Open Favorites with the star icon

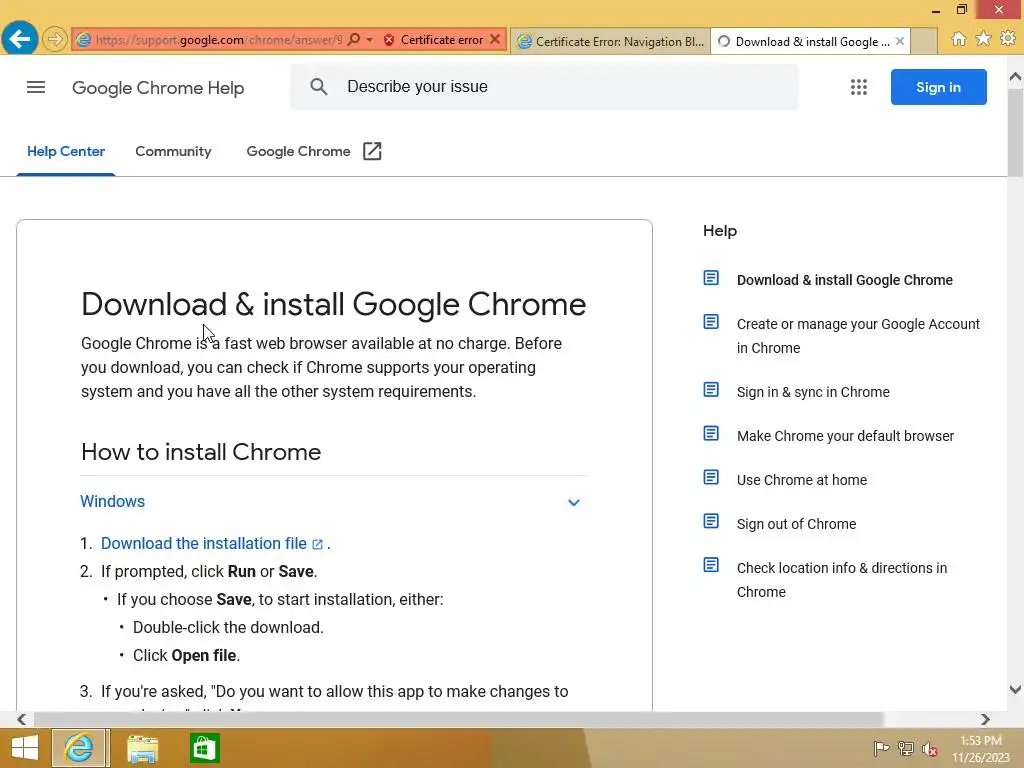point(983,39)
